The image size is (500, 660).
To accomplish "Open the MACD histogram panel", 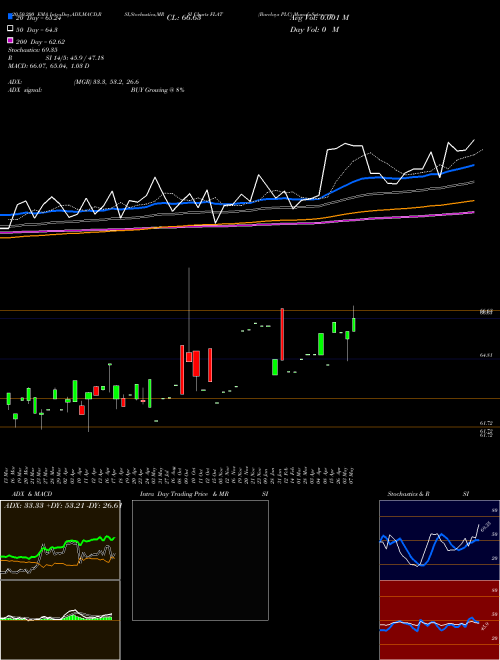I will [x=60, y=620].
